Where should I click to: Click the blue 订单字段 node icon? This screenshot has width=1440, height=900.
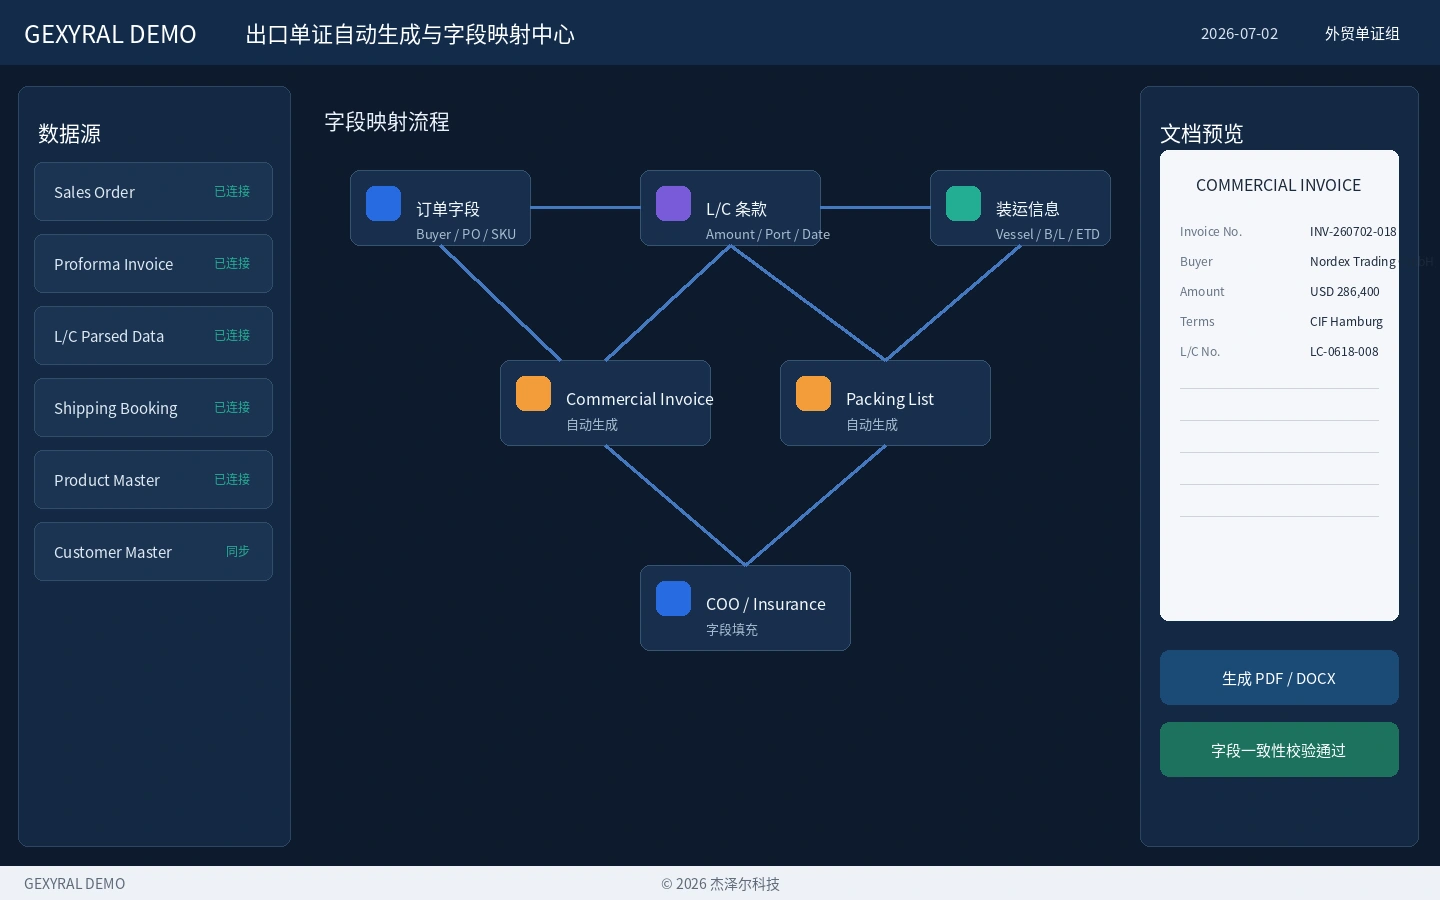point(383,203)
